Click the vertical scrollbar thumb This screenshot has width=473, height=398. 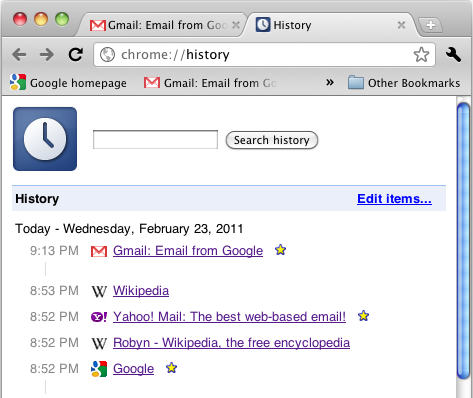(464, 241)
